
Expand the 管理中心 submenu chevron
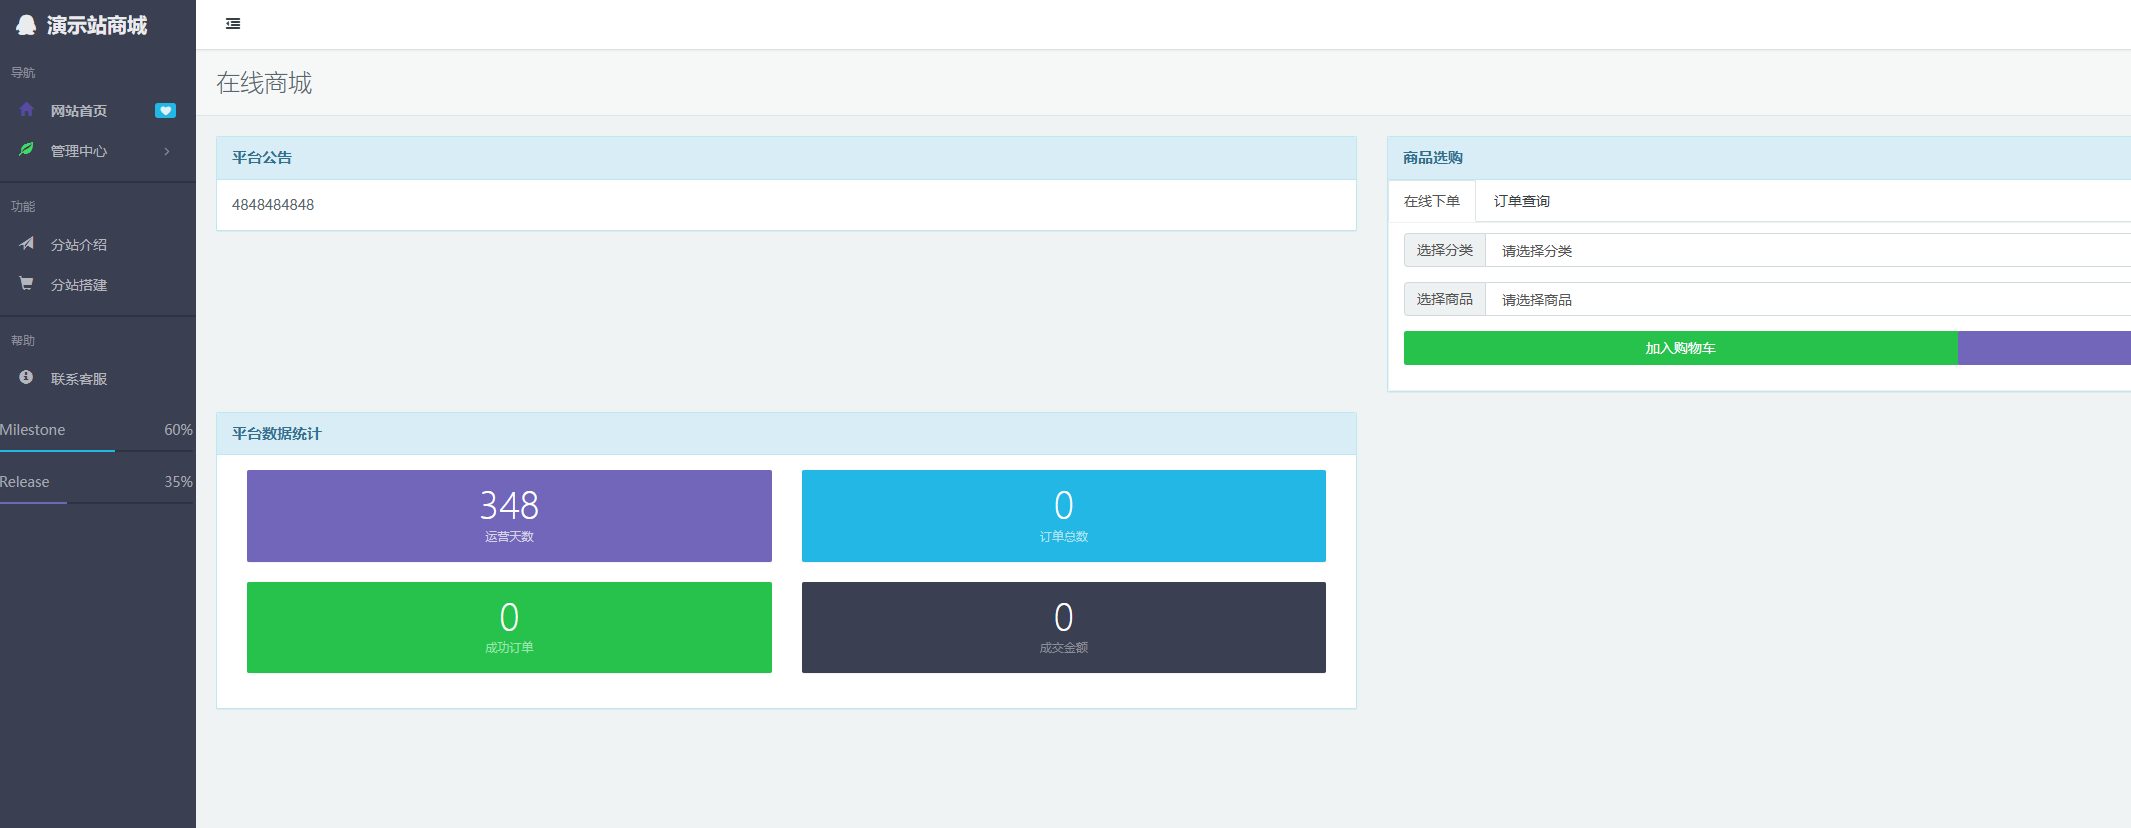(x=167, y=151)
